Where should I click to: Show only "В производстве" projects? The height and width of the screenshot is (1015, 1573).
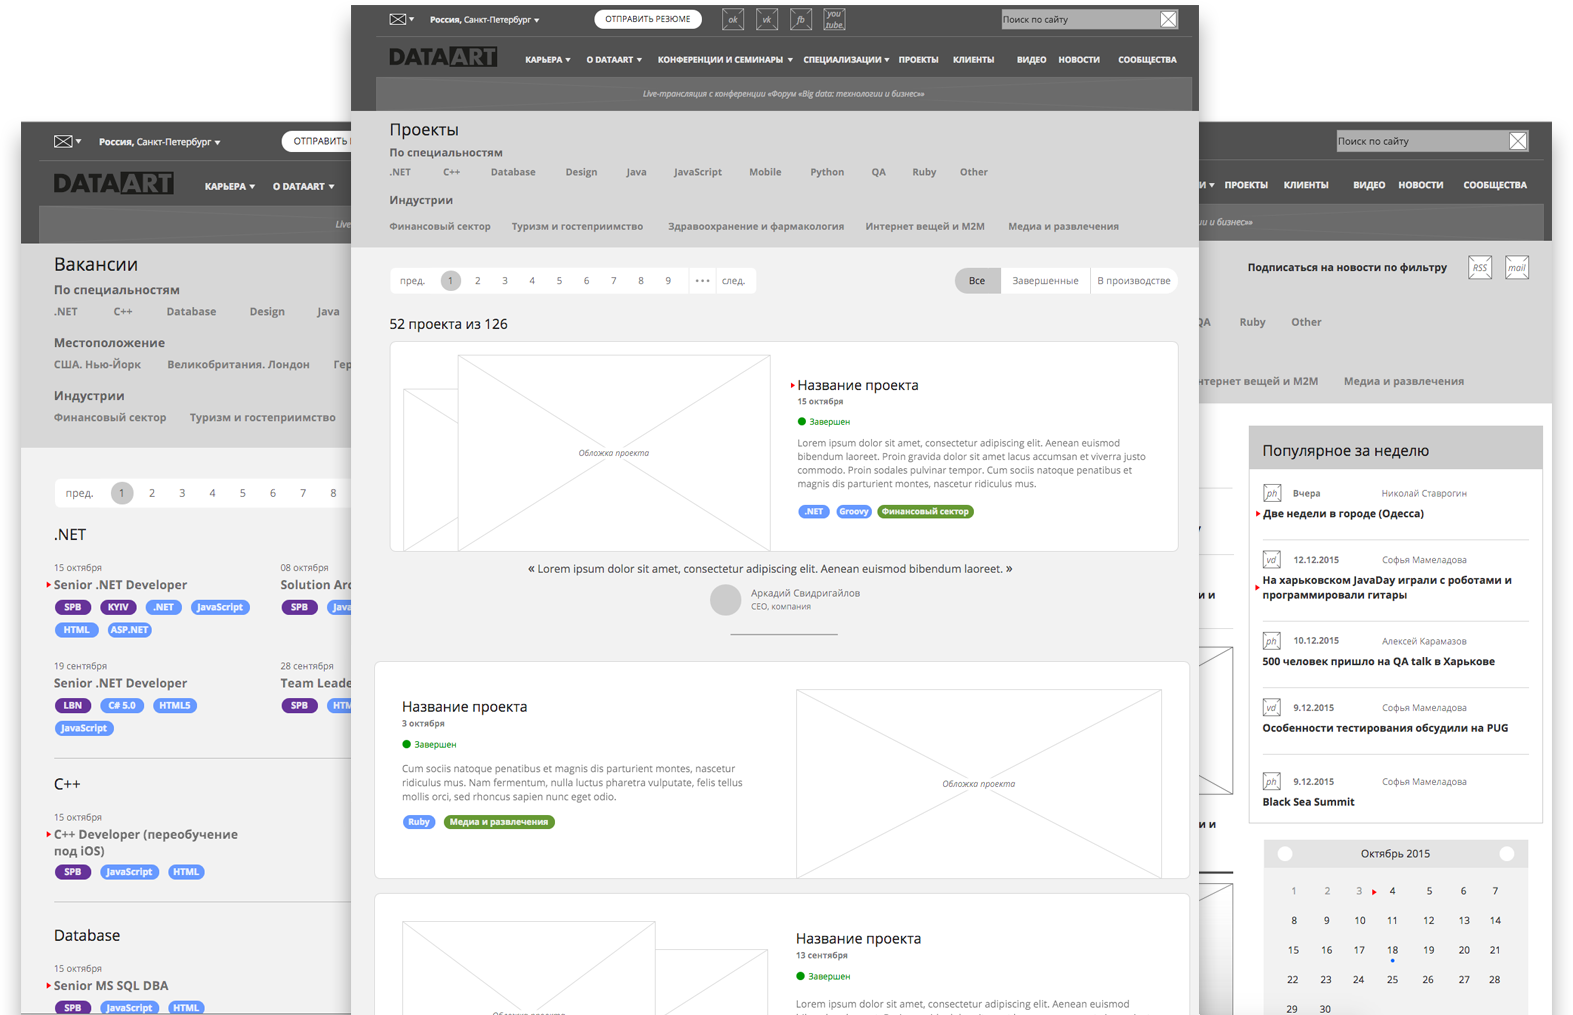[1133, 281]
